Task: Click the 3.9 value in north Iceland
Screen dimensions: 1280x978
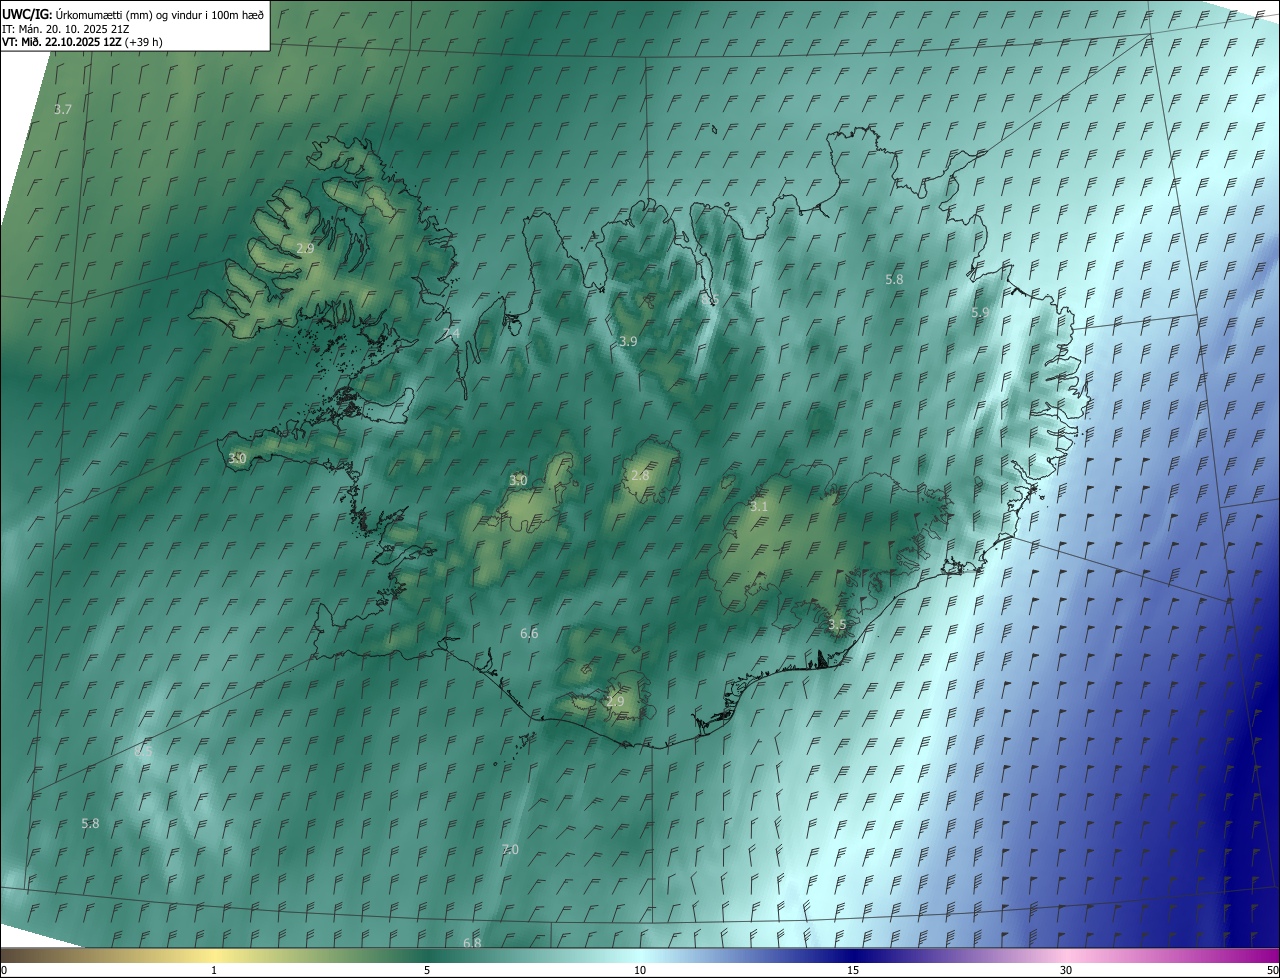Action: point(628,341)
